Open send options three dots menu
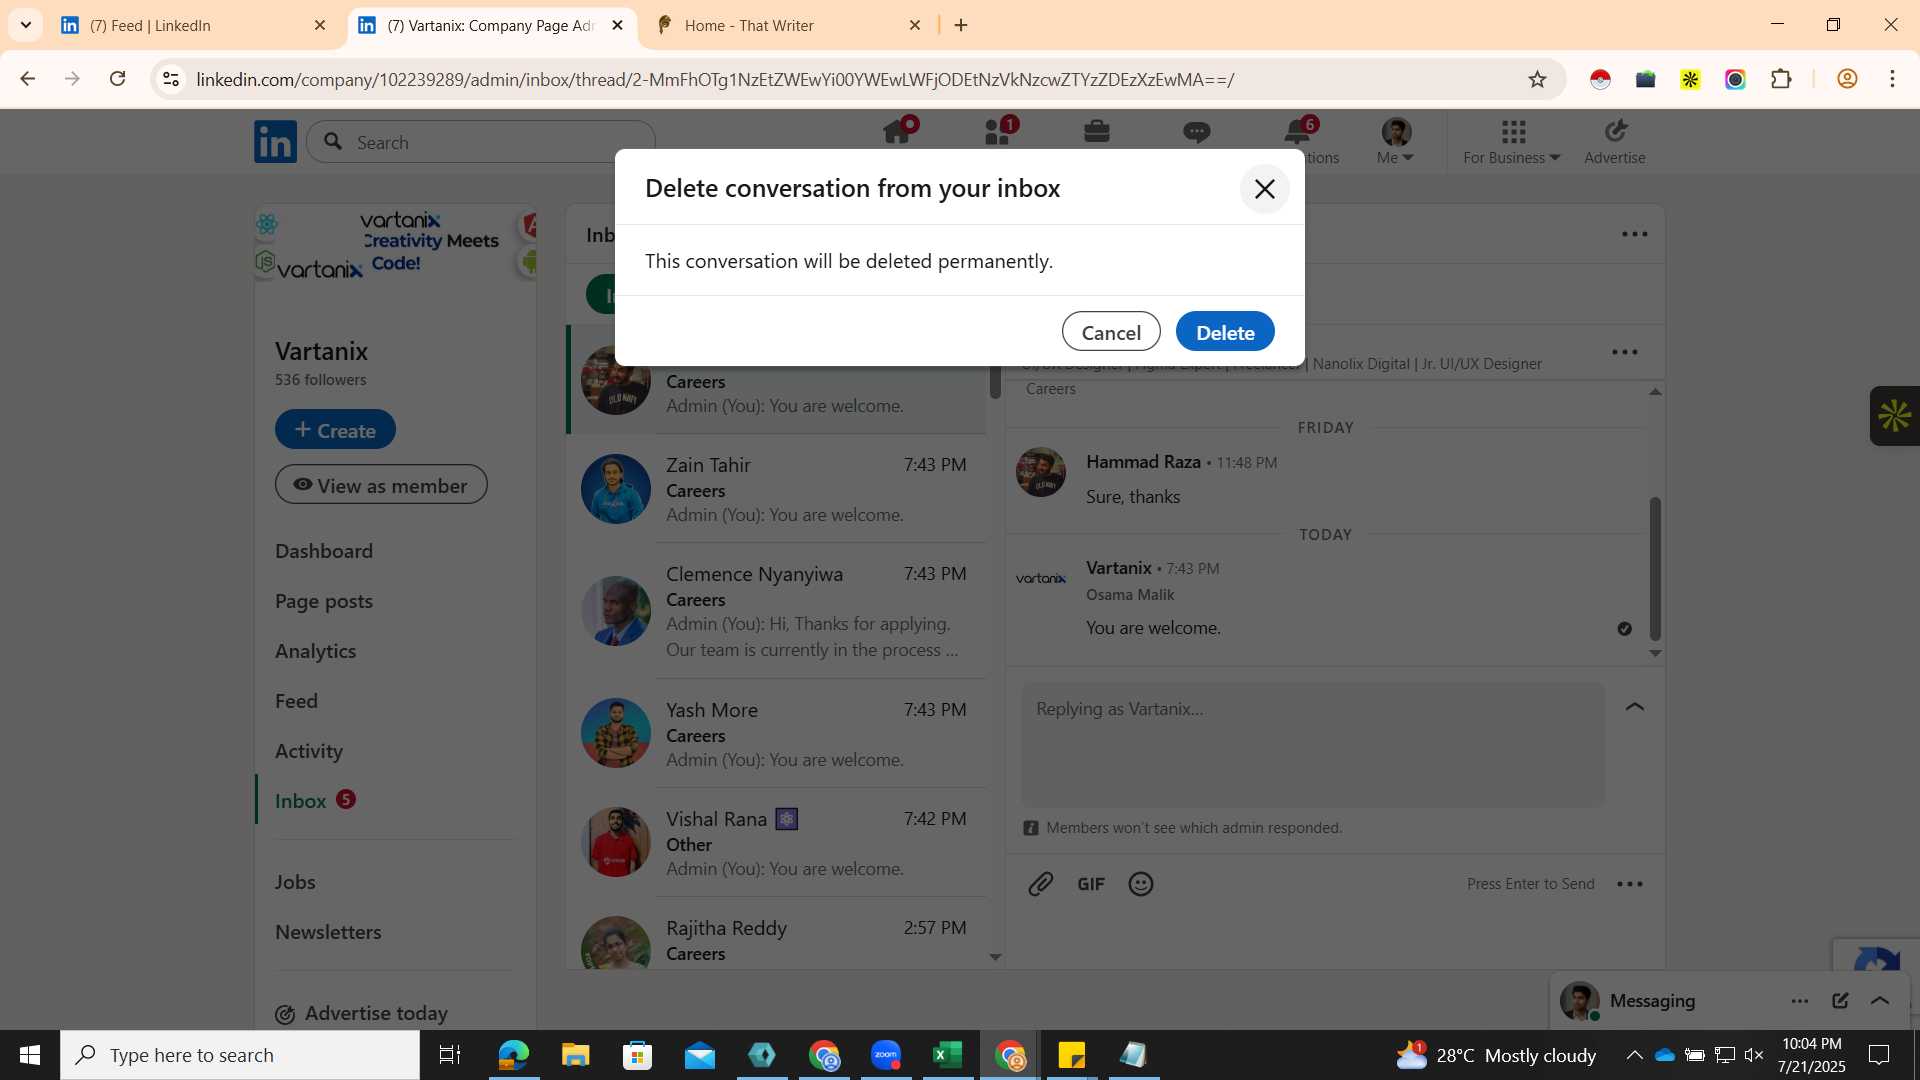 [x=1630, y=884]
